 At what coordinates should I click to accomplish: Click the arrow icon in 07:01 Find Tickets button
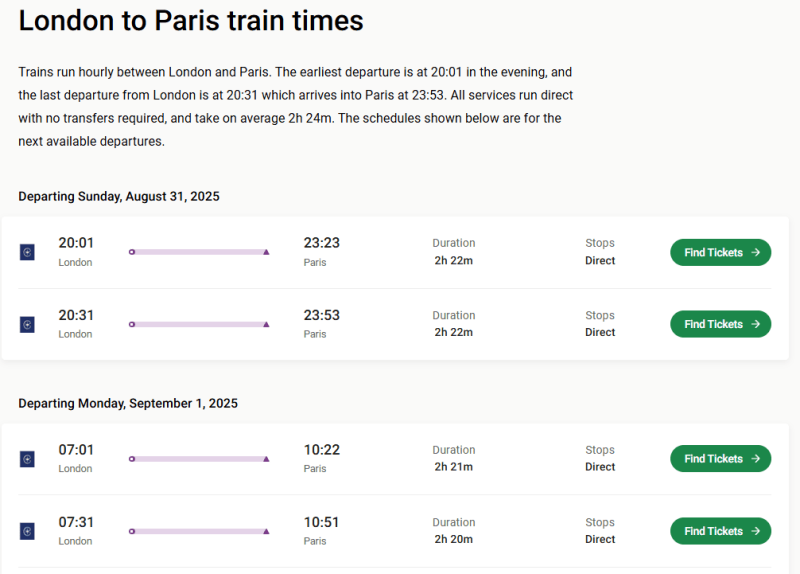coord(755,459)
